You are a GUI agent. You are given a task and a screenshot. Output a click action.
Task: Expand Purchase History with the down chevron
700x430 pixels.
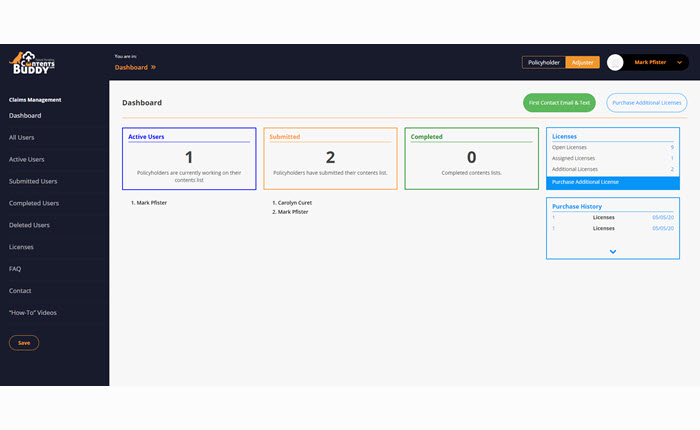[x=612, y=251]
